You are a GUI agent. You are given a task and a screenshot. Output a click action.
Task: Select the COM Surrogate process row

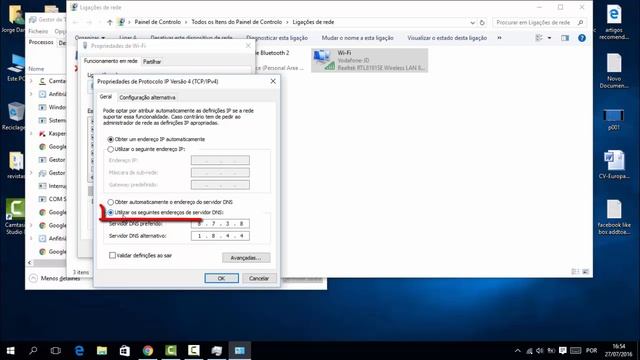pyautogui.click(x=52, y=199)
